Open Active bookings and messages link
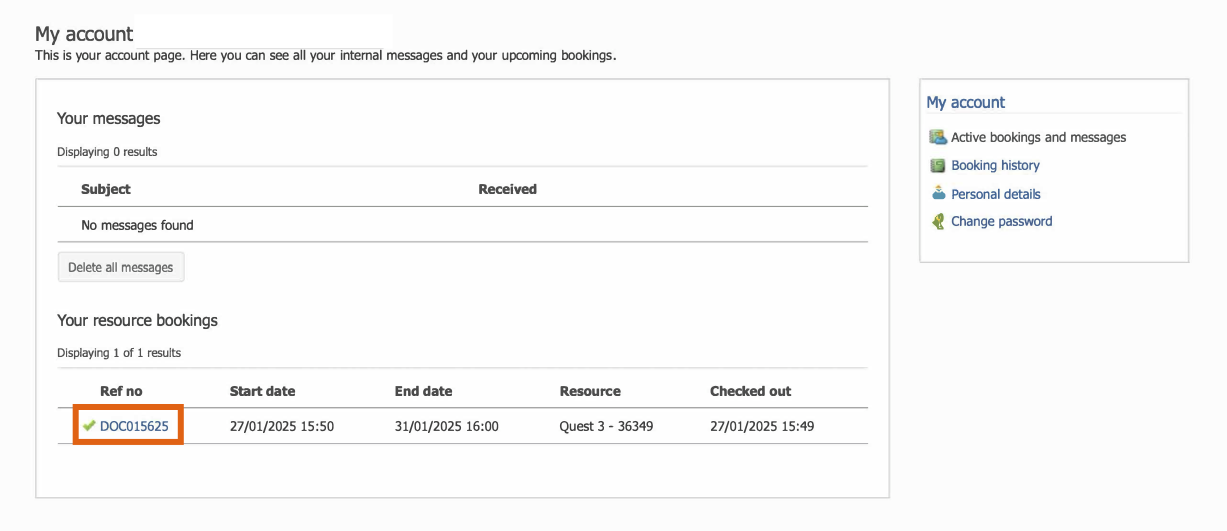This screenshot has height=531, width=1227. 1038,137
